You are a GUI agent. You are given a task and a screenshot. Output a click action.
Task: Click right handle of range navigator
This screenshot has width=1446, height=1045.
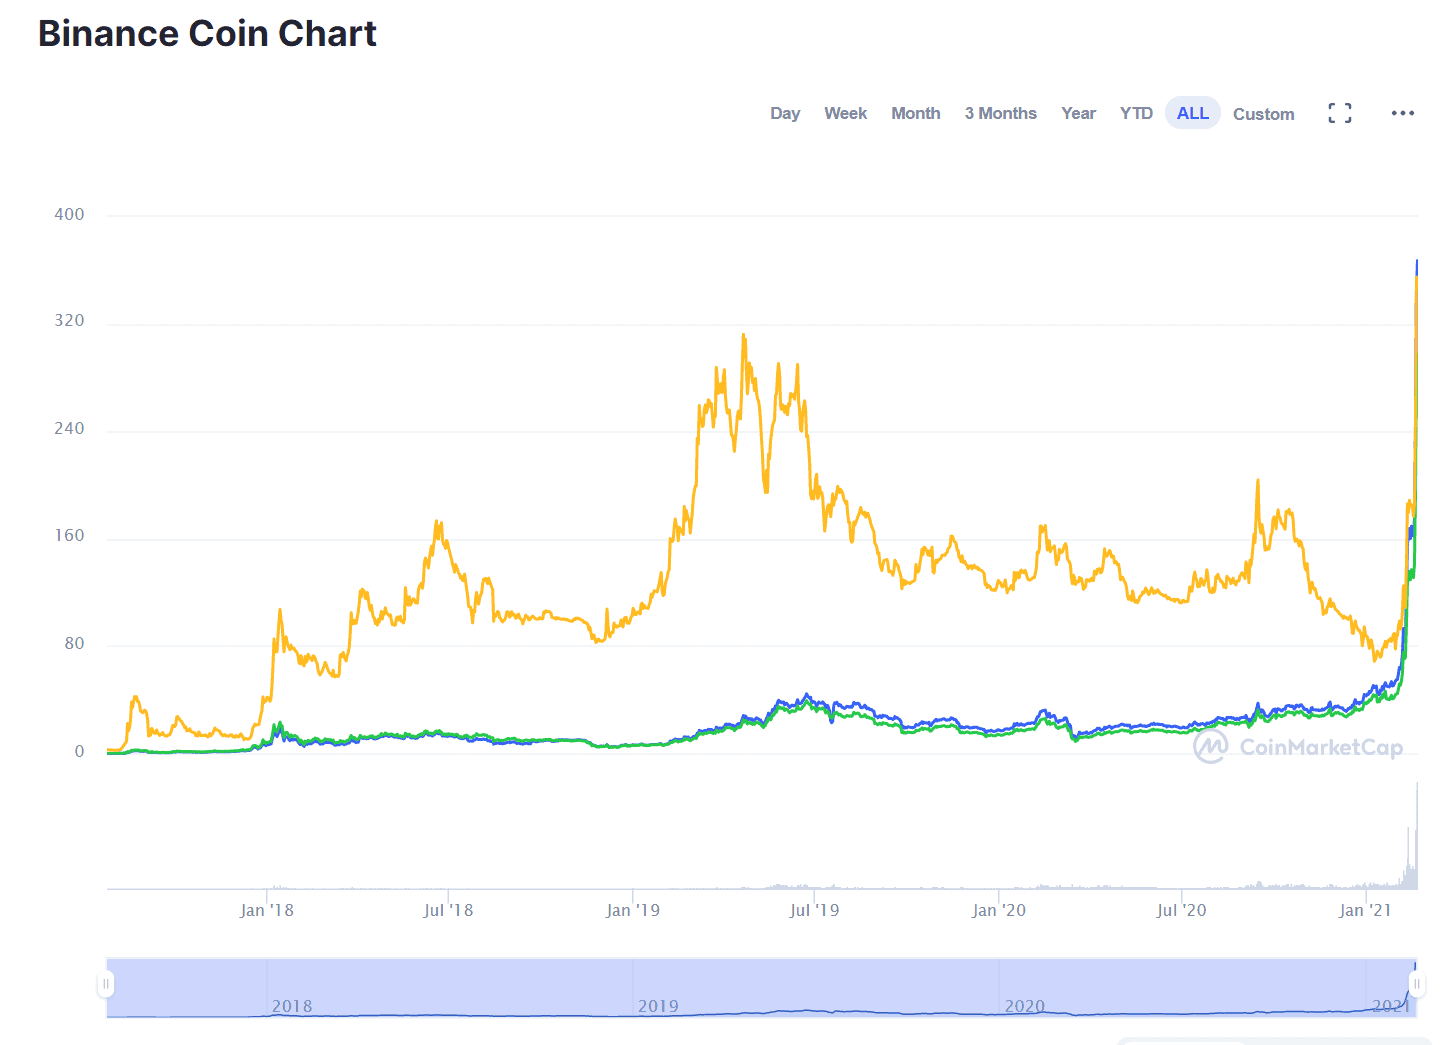coord(1417,984)
